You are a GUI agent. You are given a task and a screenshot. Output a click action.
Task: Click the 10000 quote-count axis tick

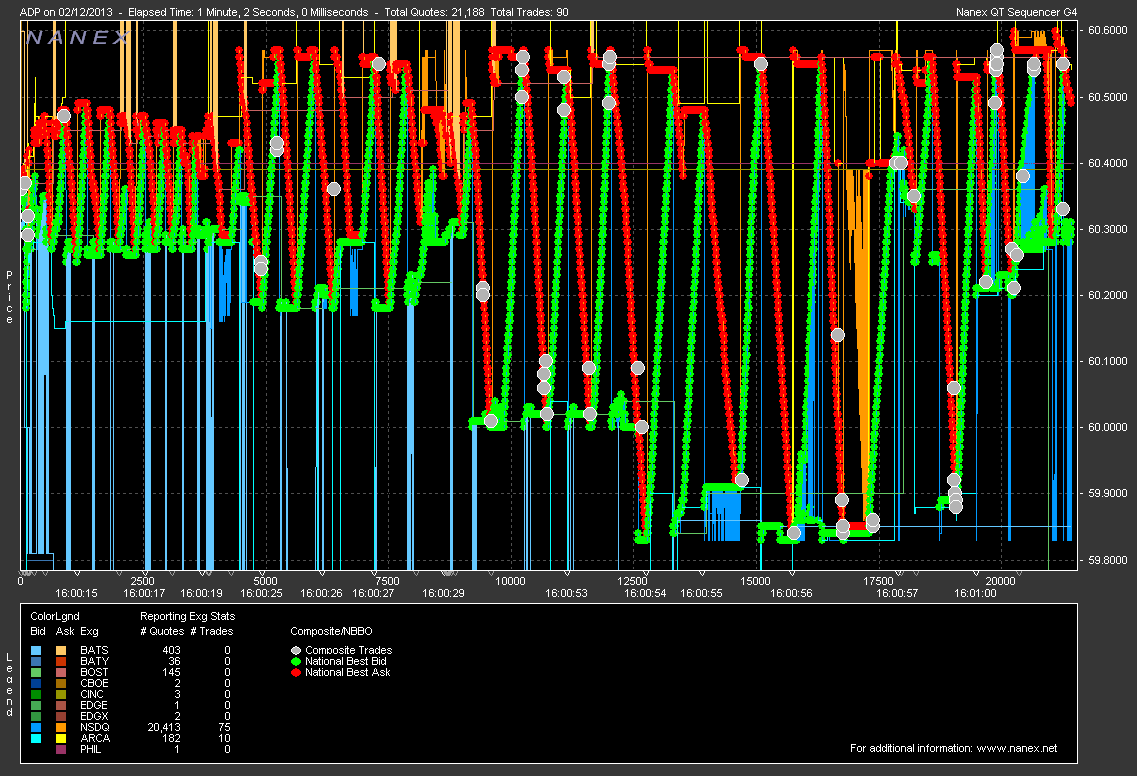510,581
